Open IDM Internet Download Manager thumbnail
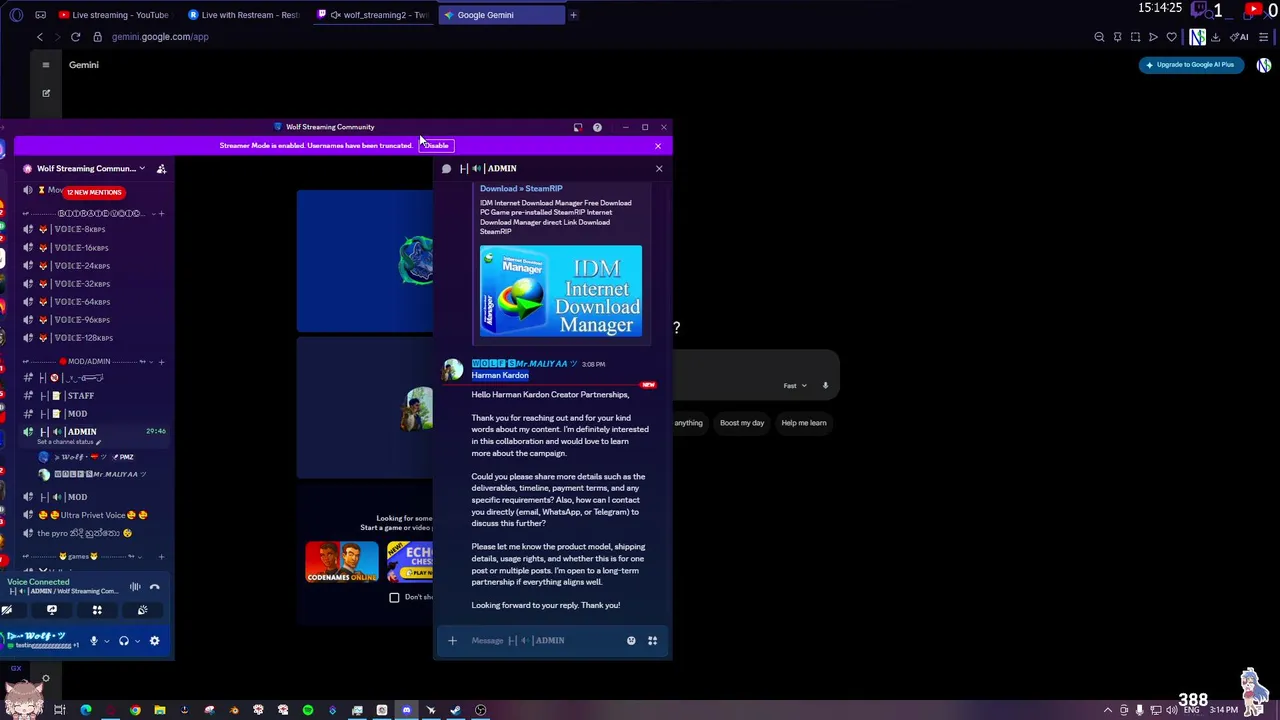The image size is (1280, 720). coord(561,291)
